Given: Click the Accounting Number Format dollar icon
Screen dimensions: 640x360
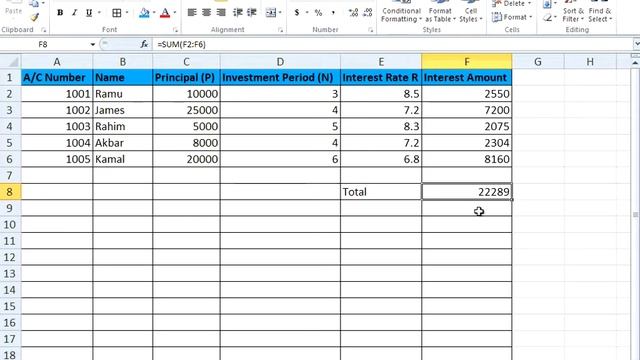Looking at the screenshot, I should 297,13.
